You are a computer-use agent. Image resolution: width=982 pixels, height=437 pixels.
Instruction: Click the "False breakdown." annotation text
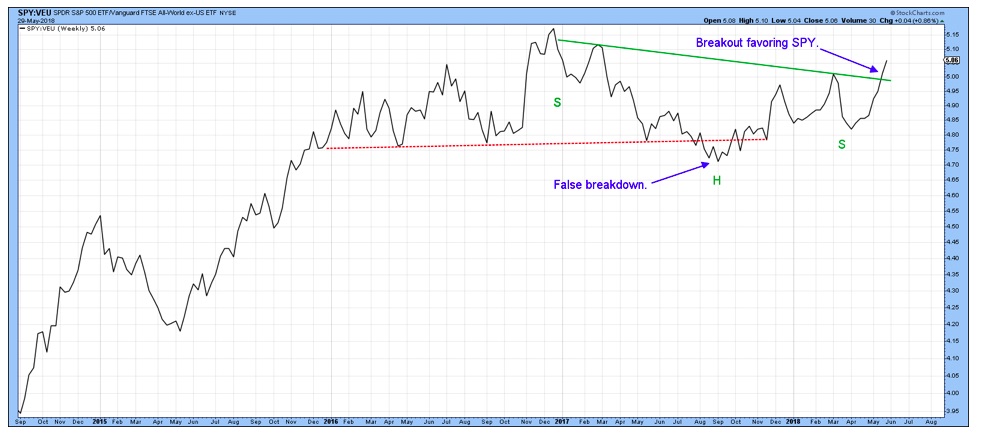pyautogui.click(x=602, y=185)
